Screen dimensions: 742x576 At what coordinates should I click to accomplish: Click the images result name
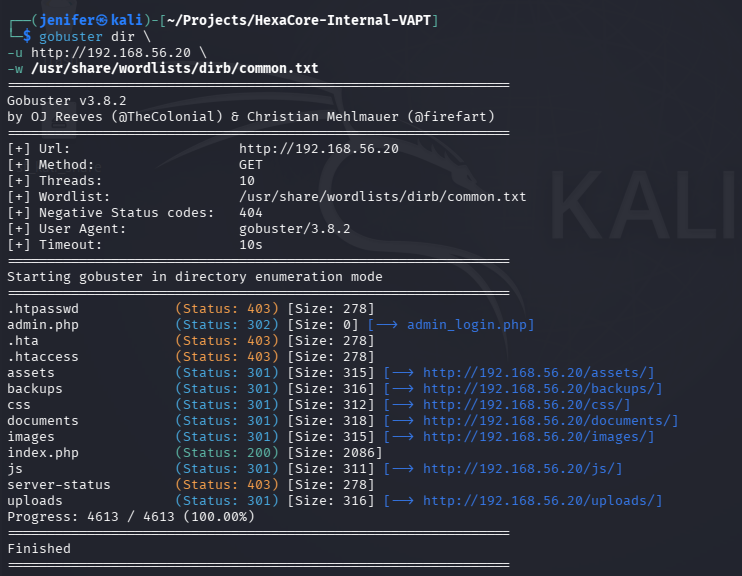point(31,437)
